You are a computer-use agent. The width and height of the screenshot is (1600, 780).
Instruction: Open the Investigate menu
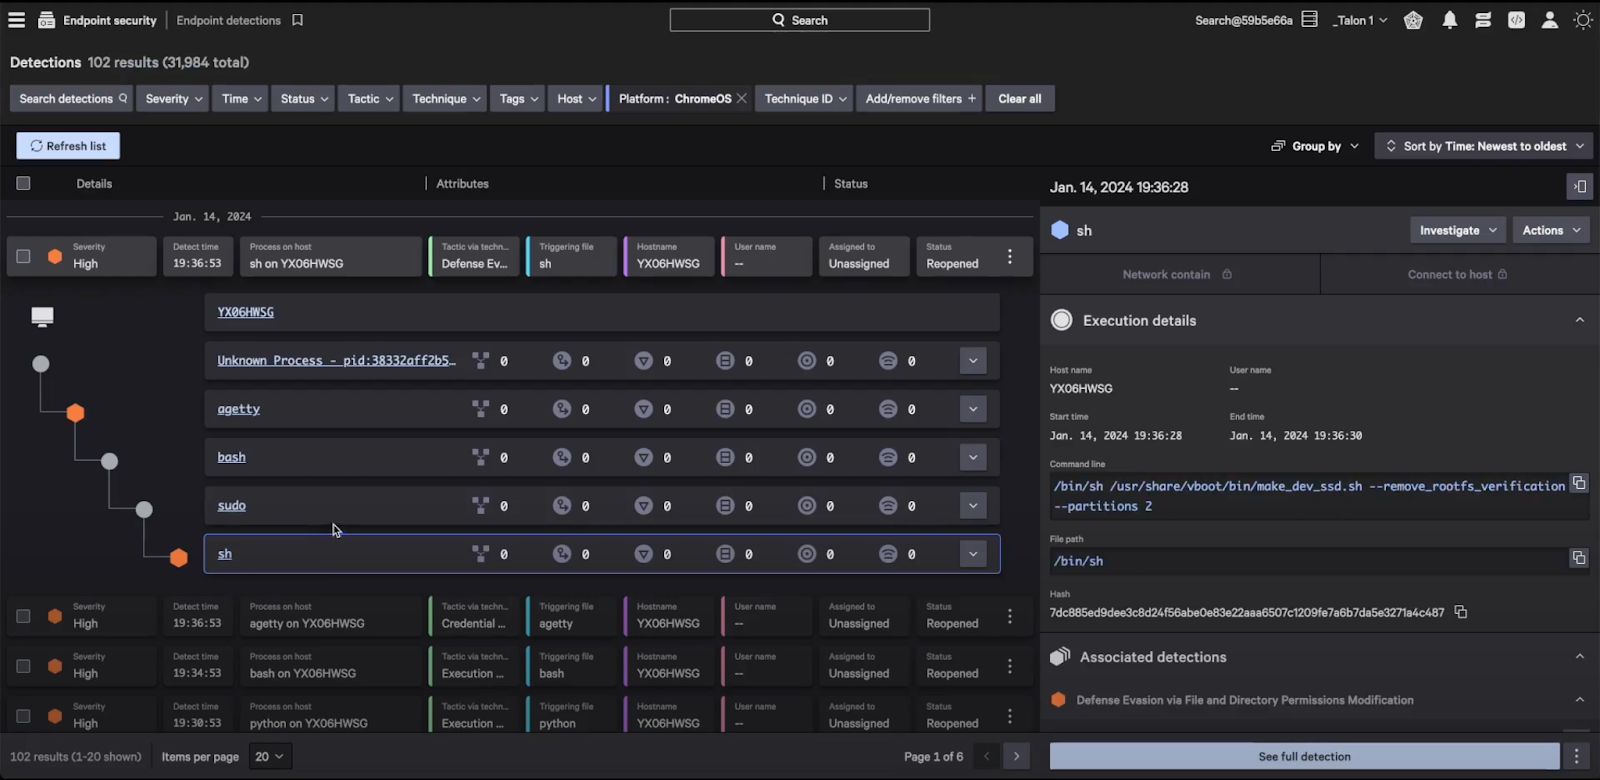1458,230
